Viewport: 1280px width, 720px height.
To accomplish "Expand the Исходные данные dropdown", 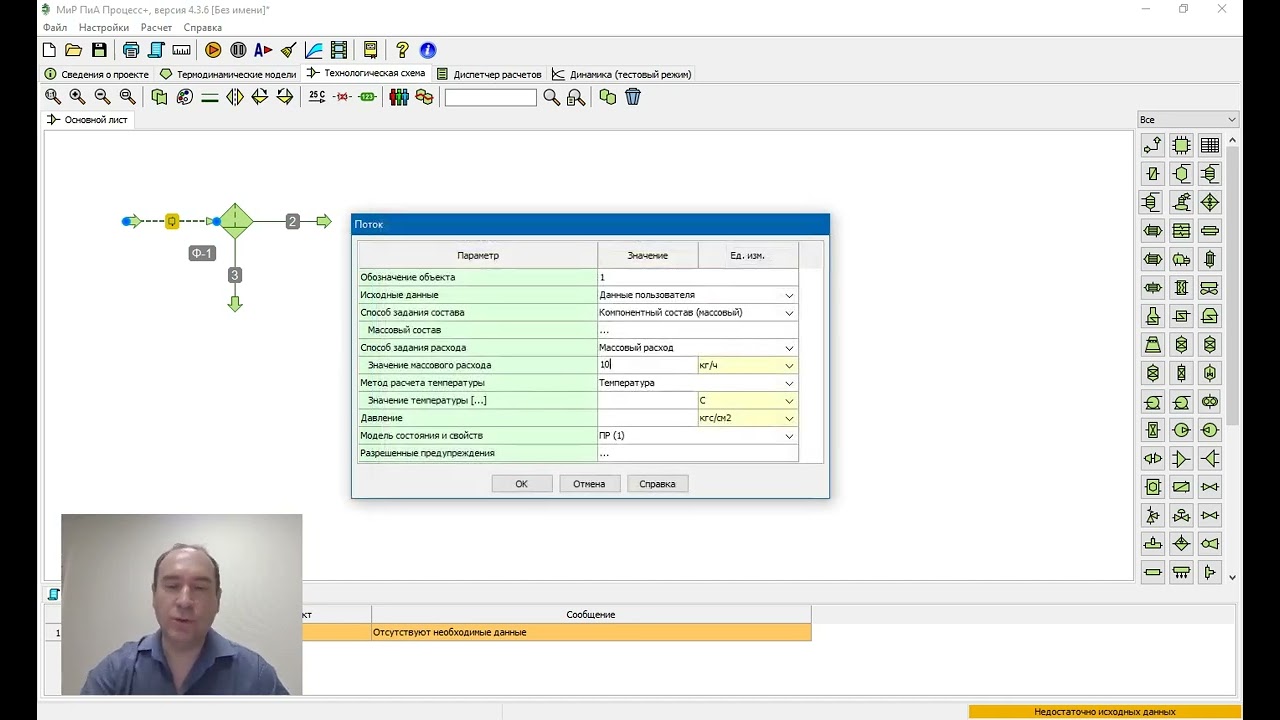I will [x=789, y=295].
